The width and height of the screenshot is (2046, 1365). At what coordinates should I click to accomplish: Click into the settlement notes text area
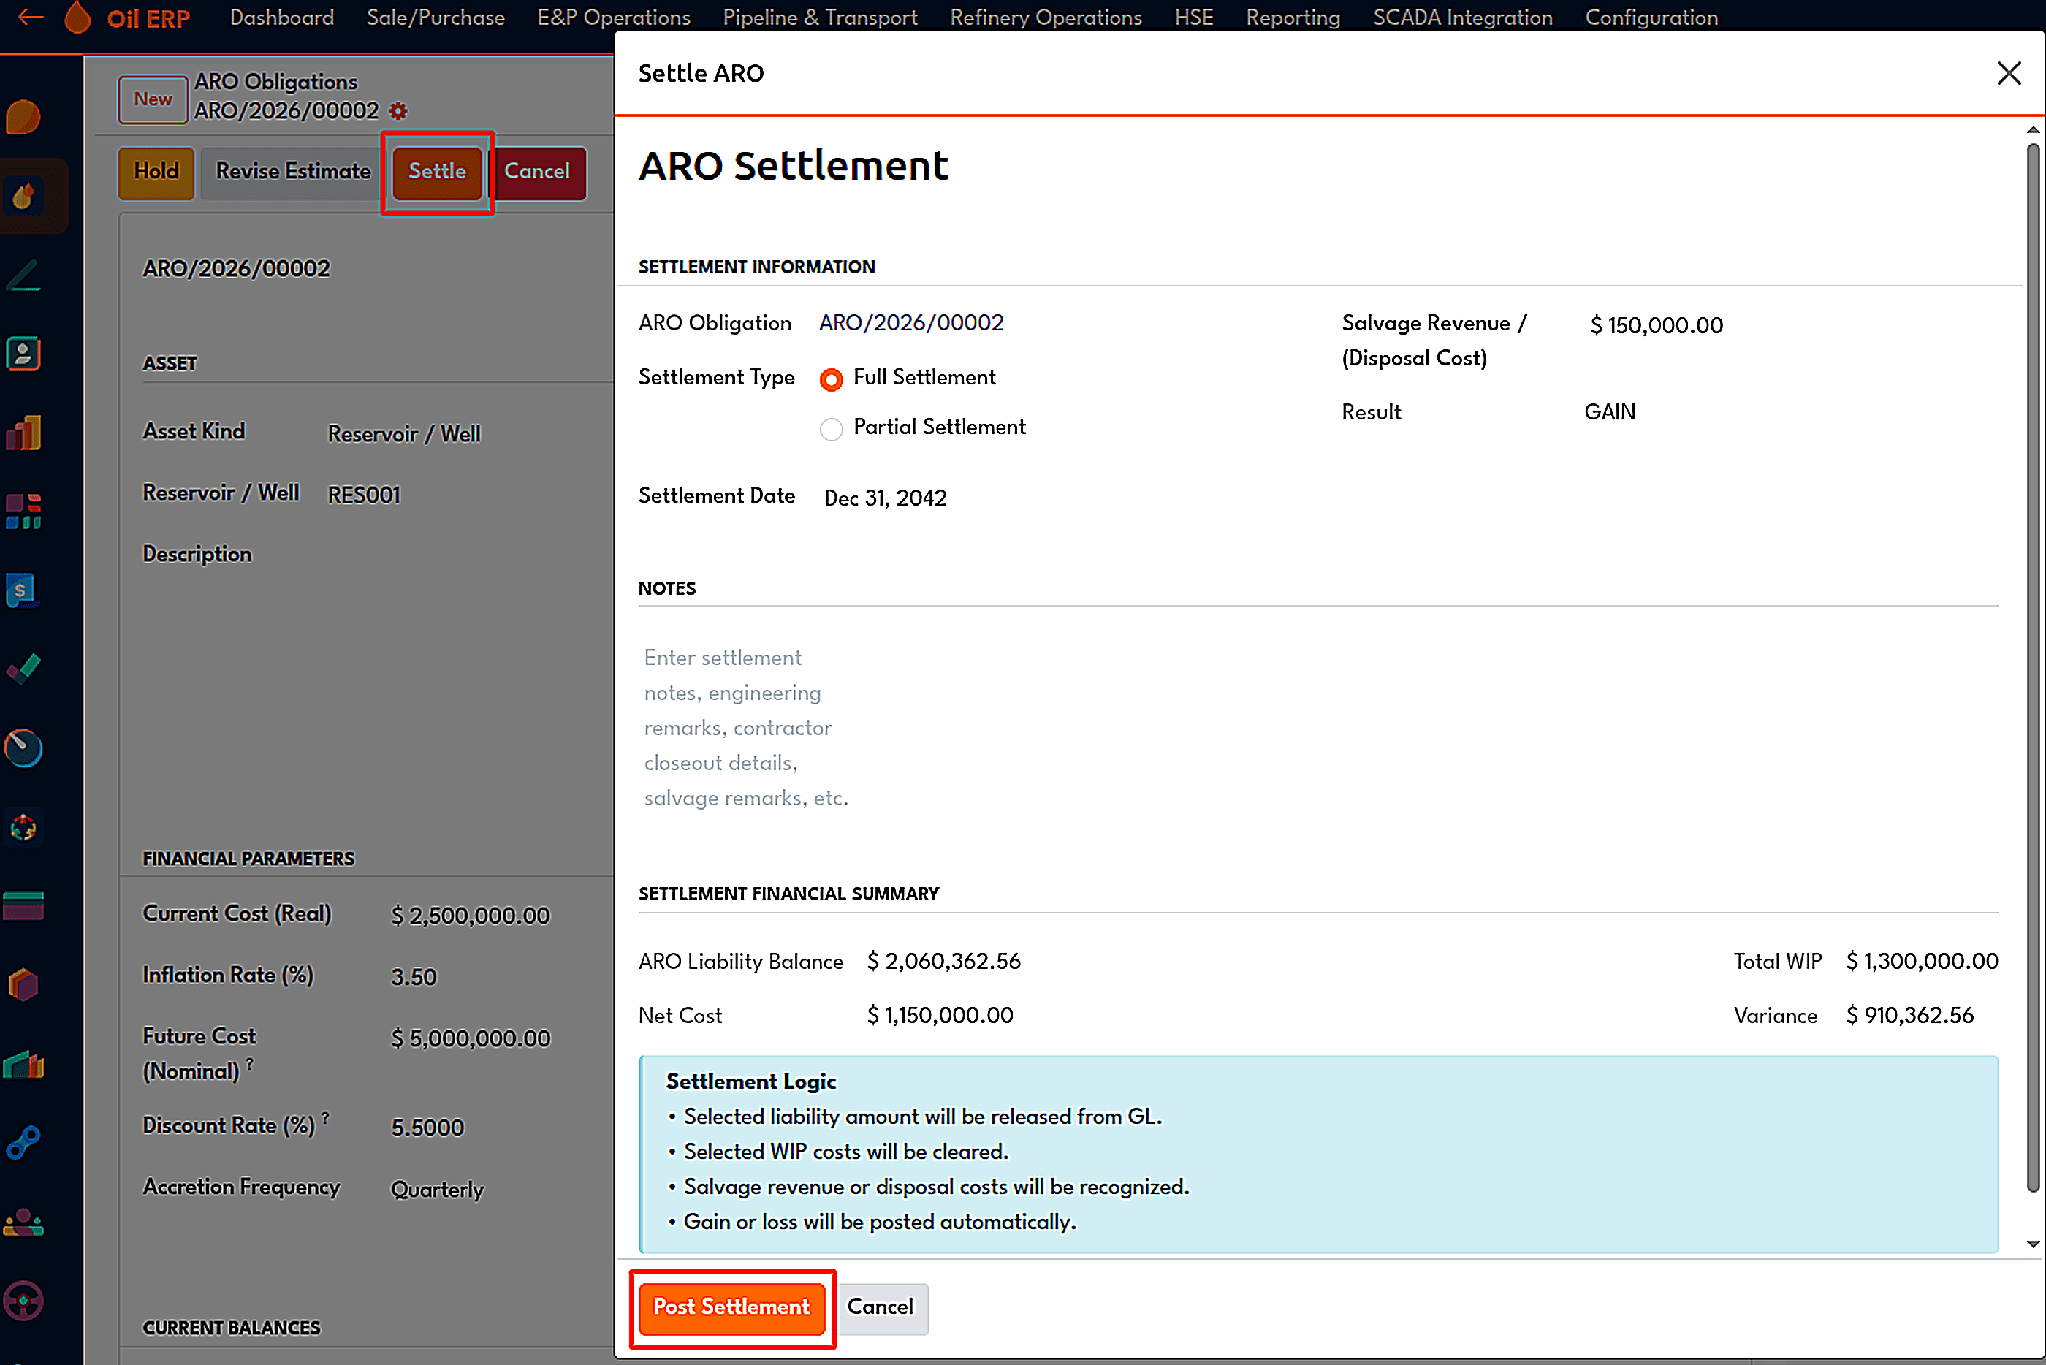[x=1317, y=728]
